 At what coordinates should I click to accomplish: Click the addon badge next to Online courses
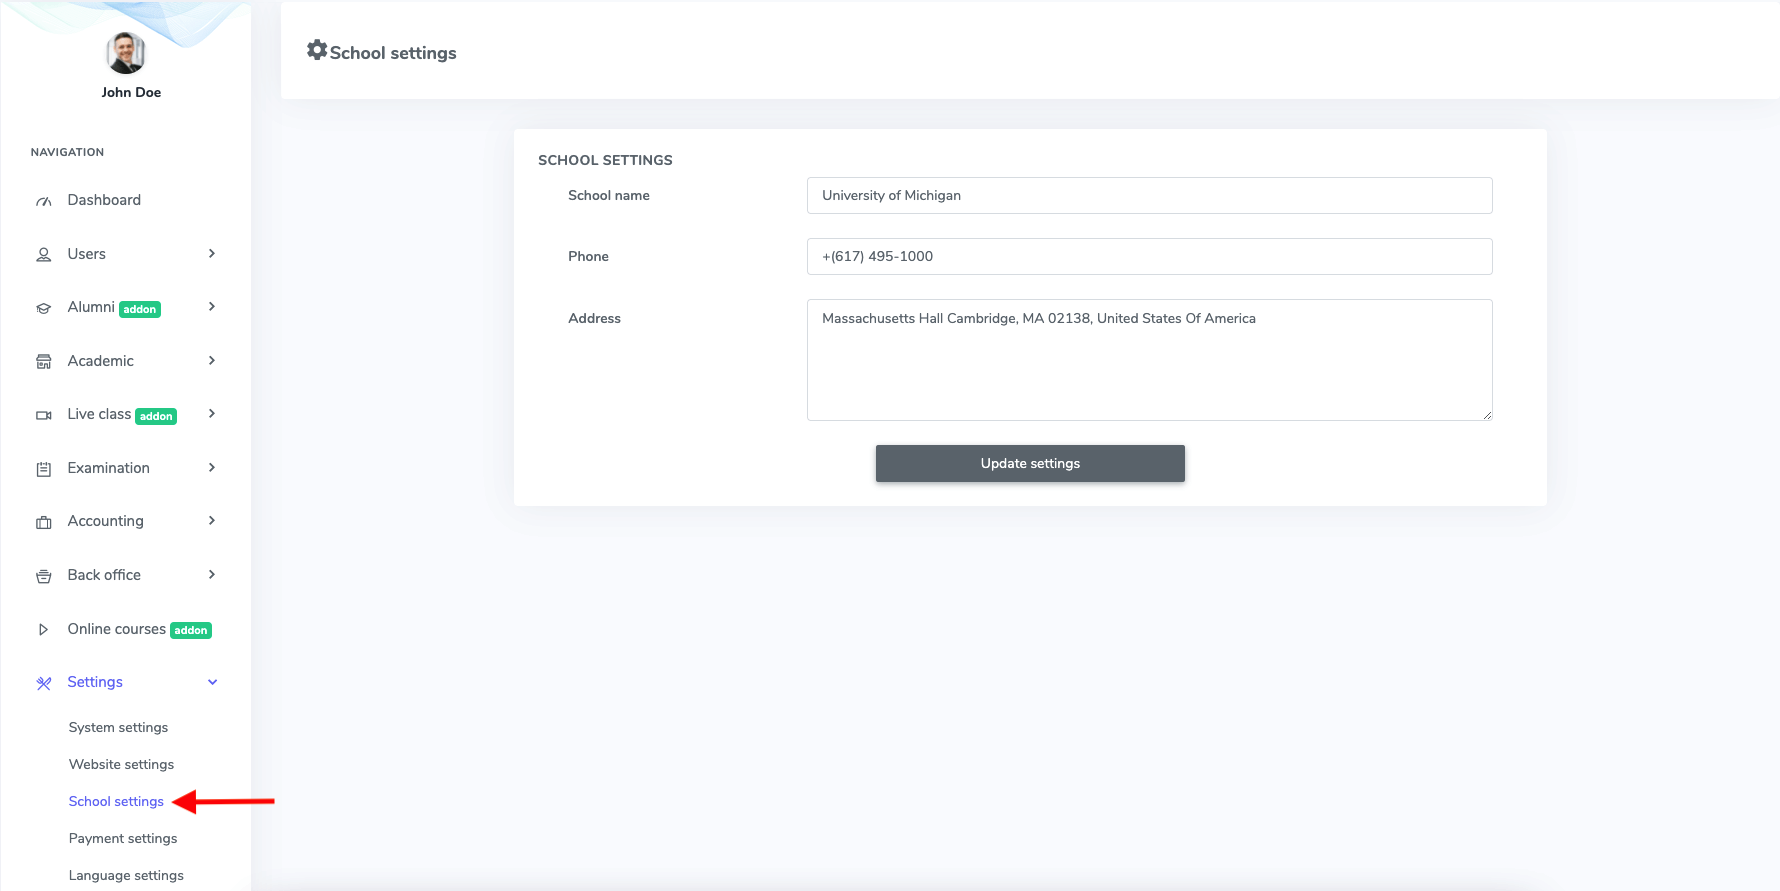(191, 631)
